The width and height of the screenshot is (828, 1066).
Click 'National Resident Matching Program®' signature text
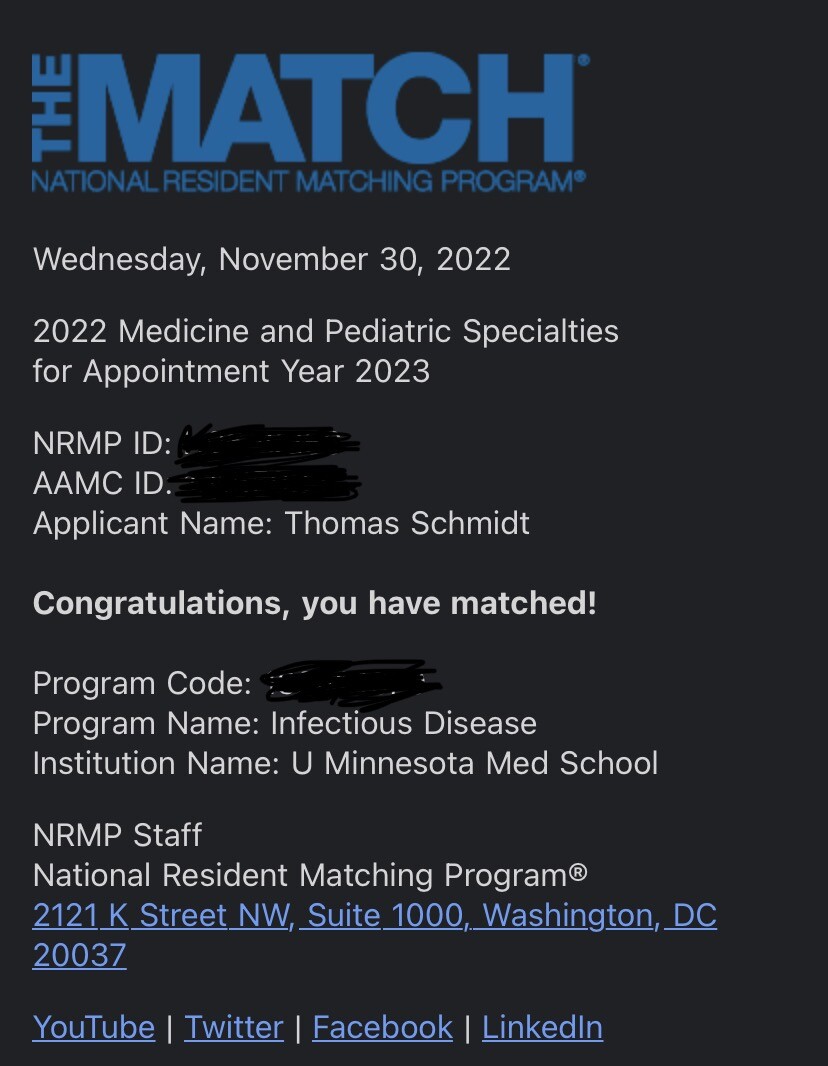coord(310,875)
